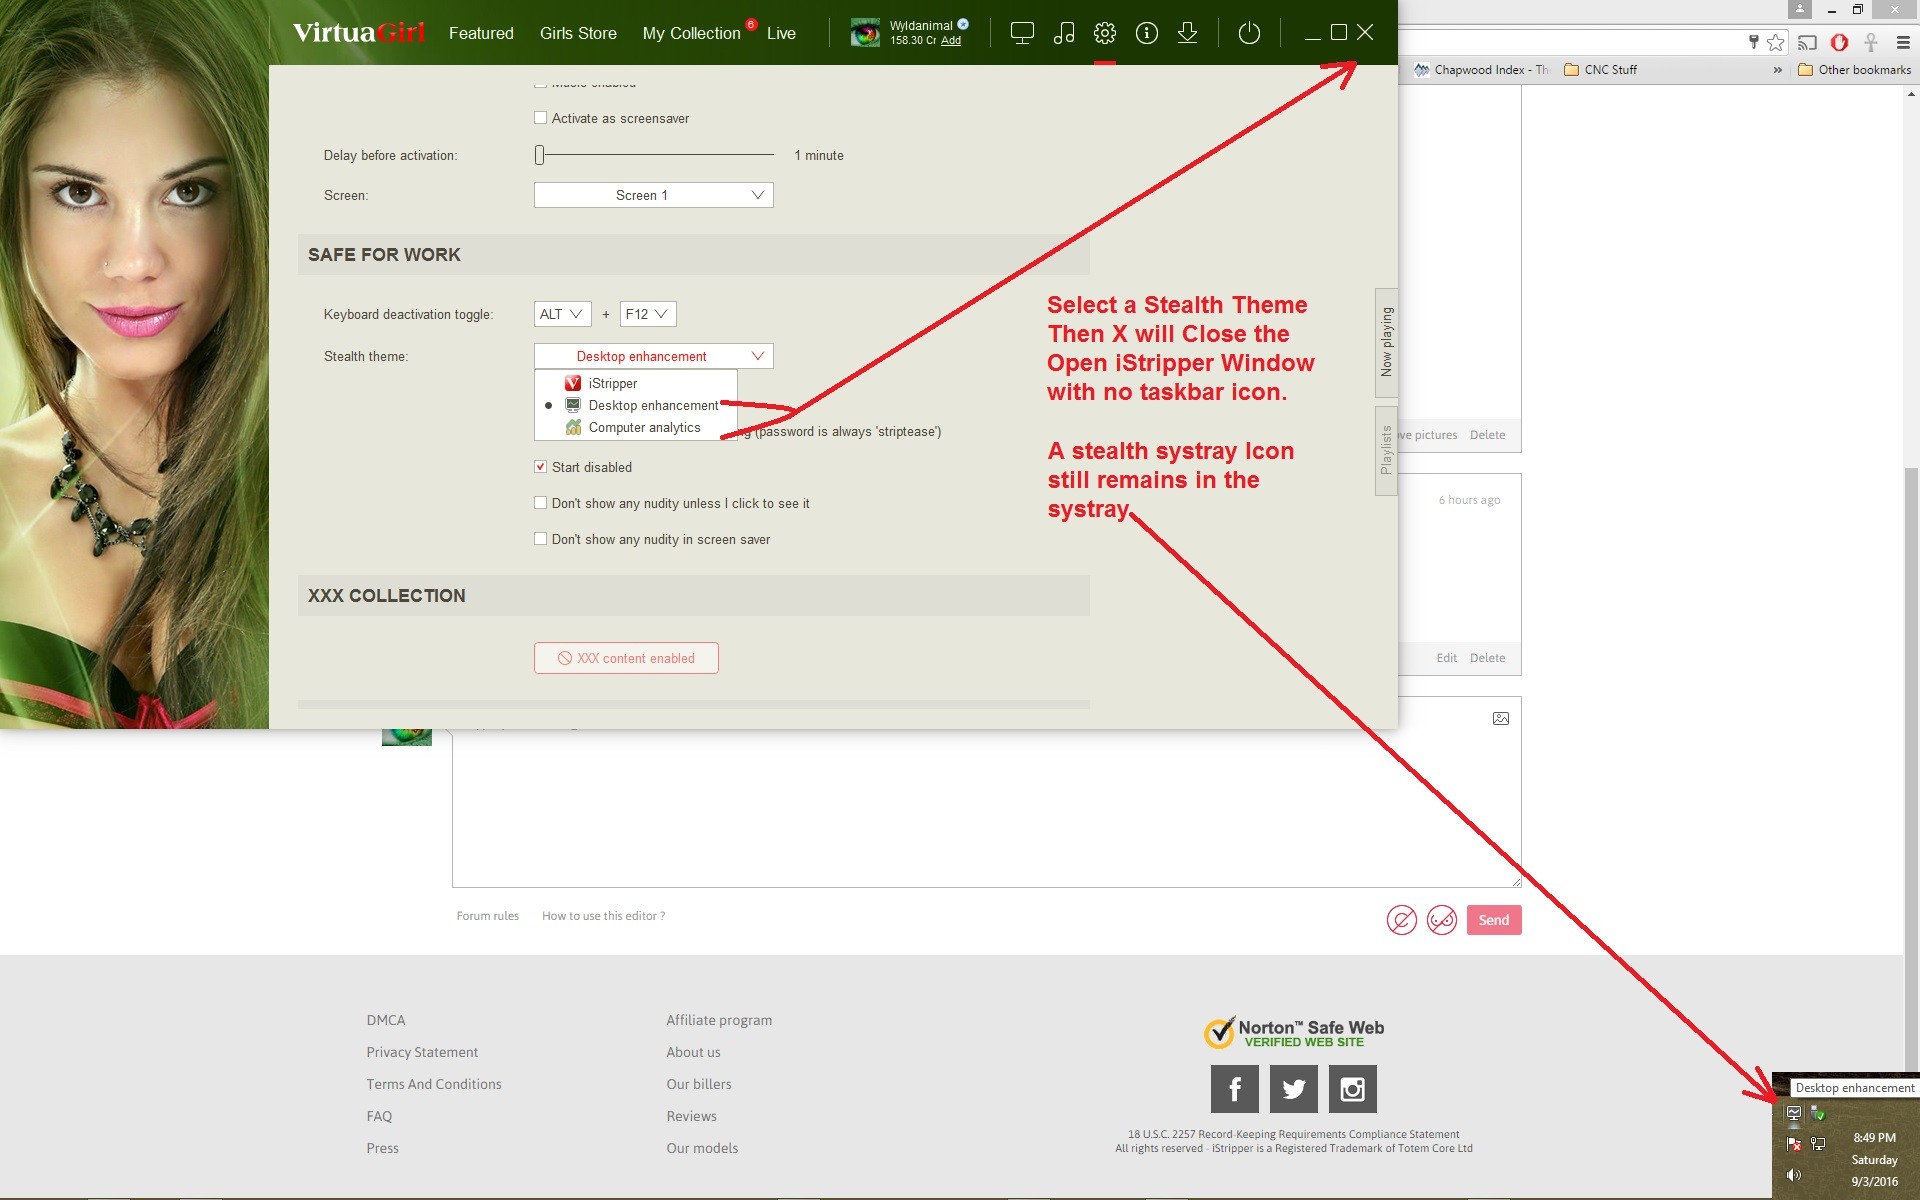Click the monitor display icon in toolbar
1920x1200 pixels.
click(1022, 33)
